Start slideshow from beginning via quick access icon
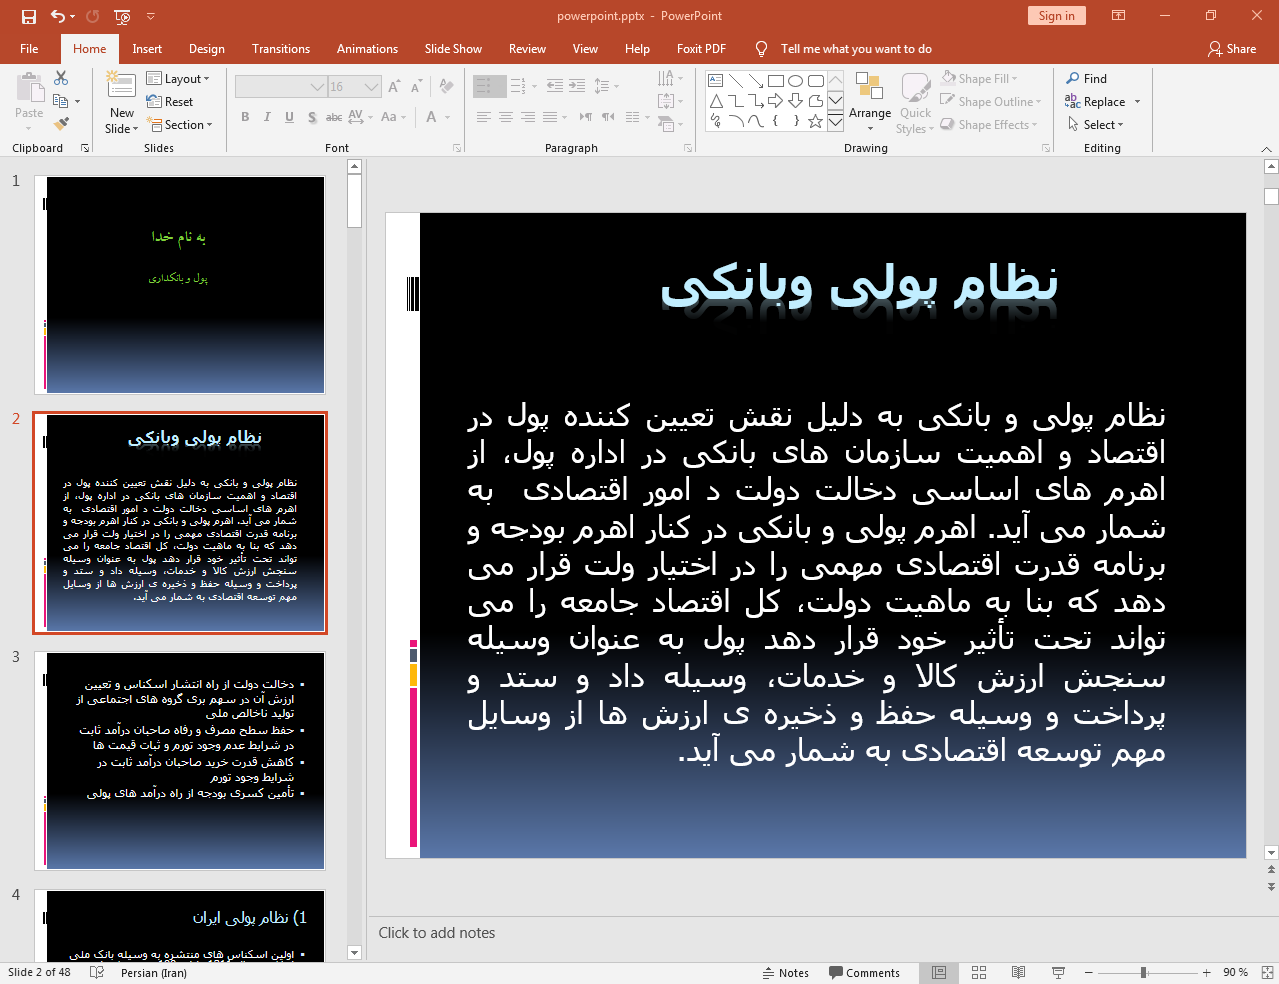The width and height of the screenshot is (1279, 984). [x=122, y=16]
